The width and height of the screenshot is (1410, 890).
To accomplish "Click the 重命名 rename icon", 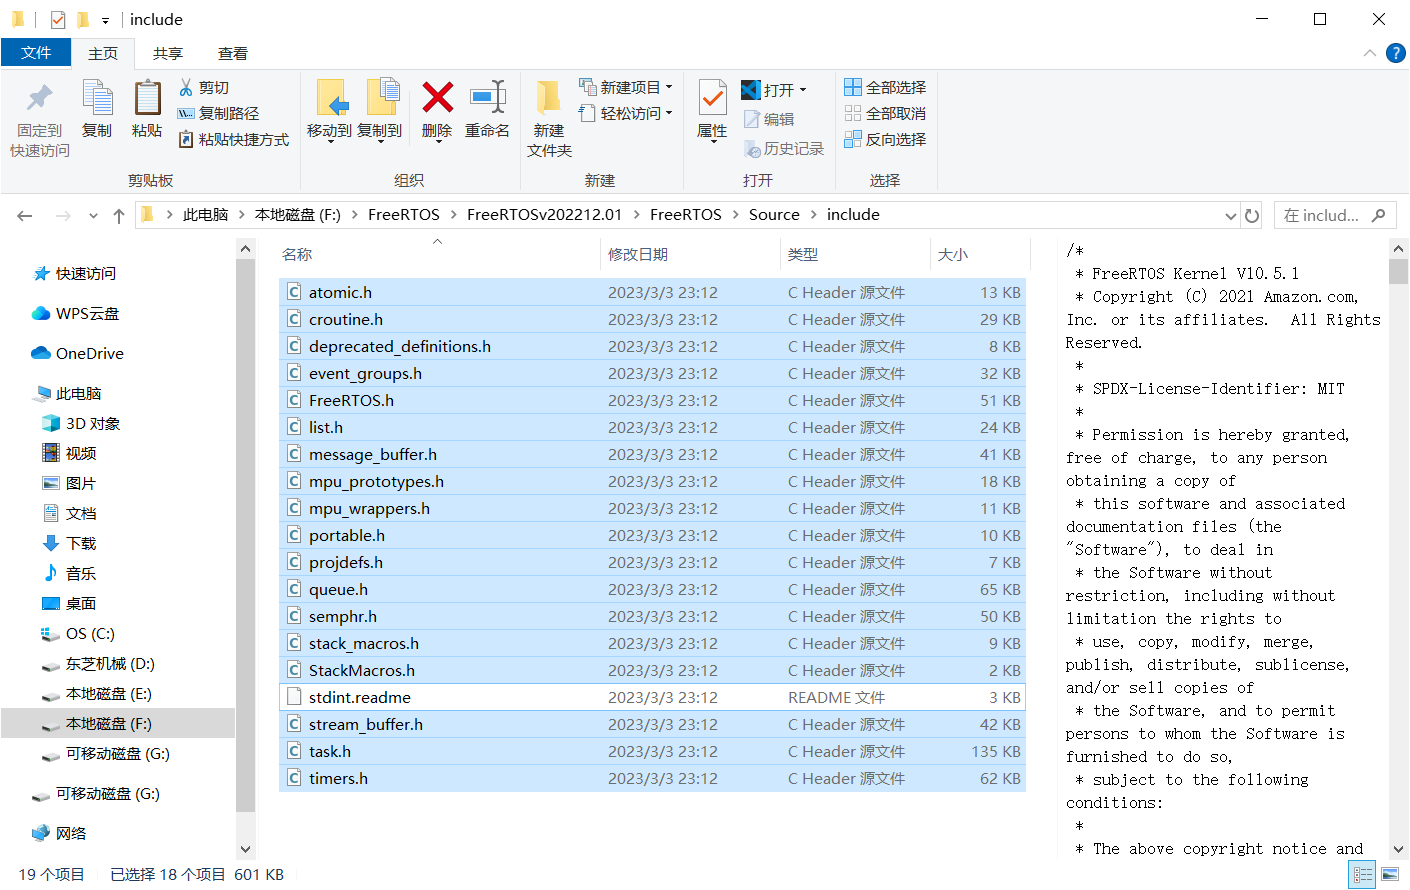I will [488, 97].
